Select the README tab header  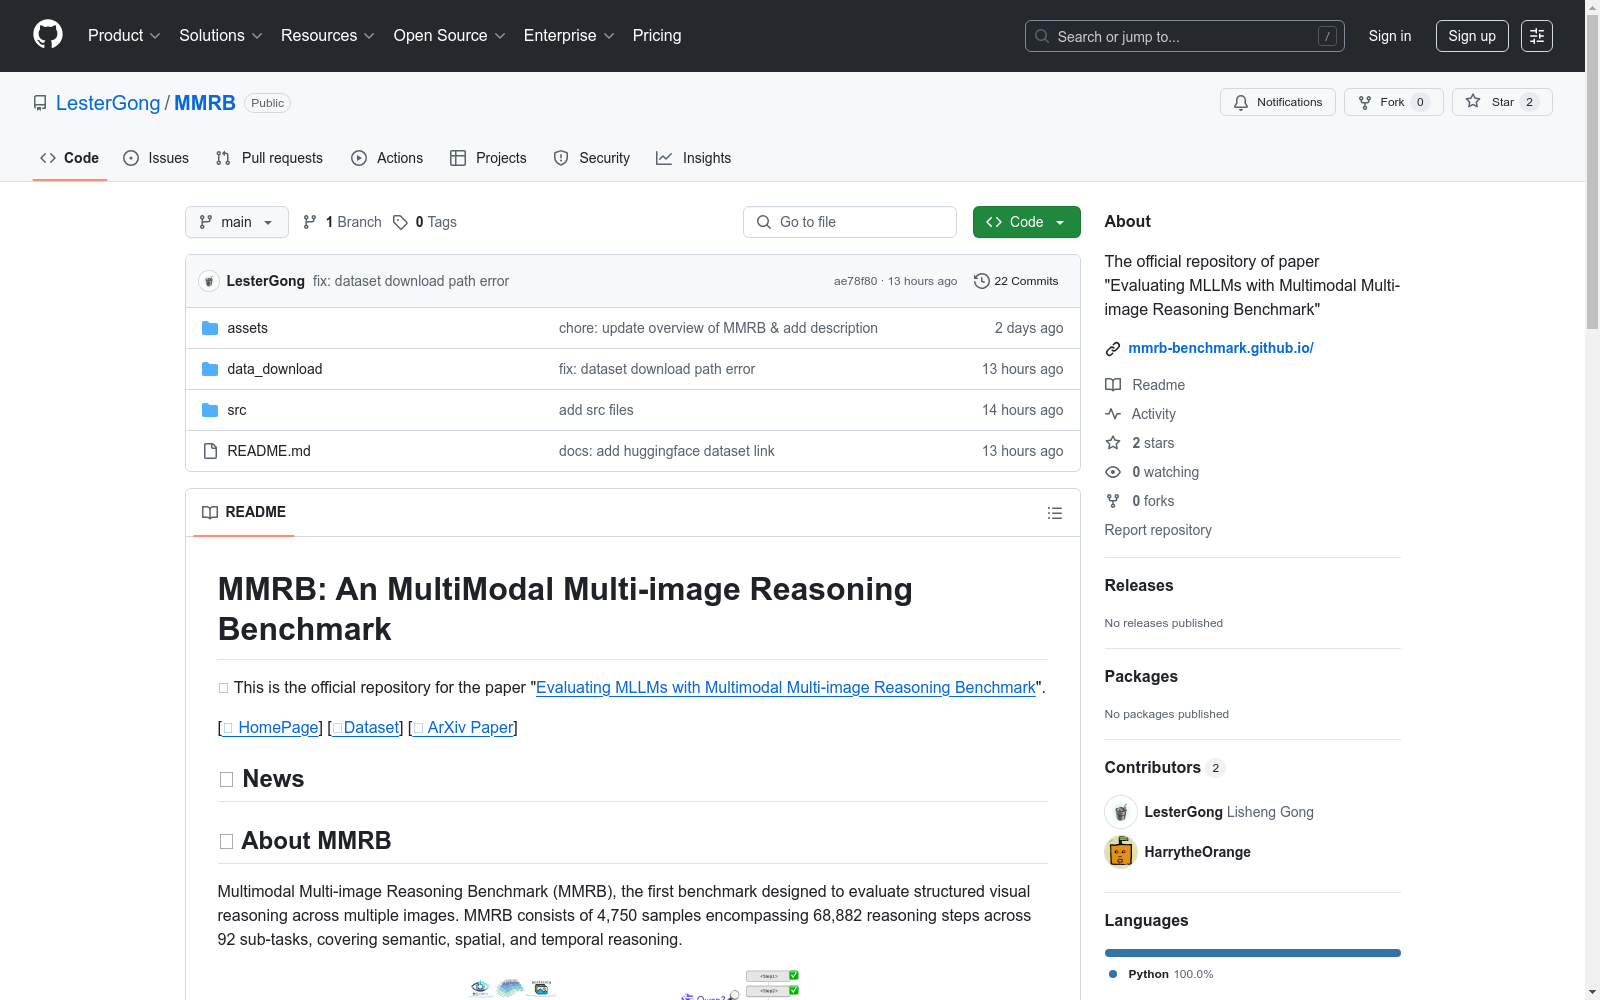(244, 512)
